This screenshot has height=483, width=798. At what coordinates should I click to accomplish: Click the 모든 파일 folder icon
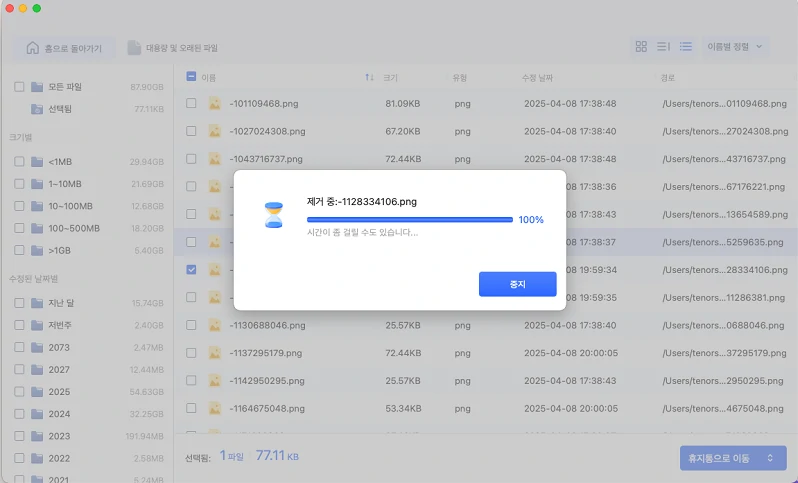pos(37,87)
